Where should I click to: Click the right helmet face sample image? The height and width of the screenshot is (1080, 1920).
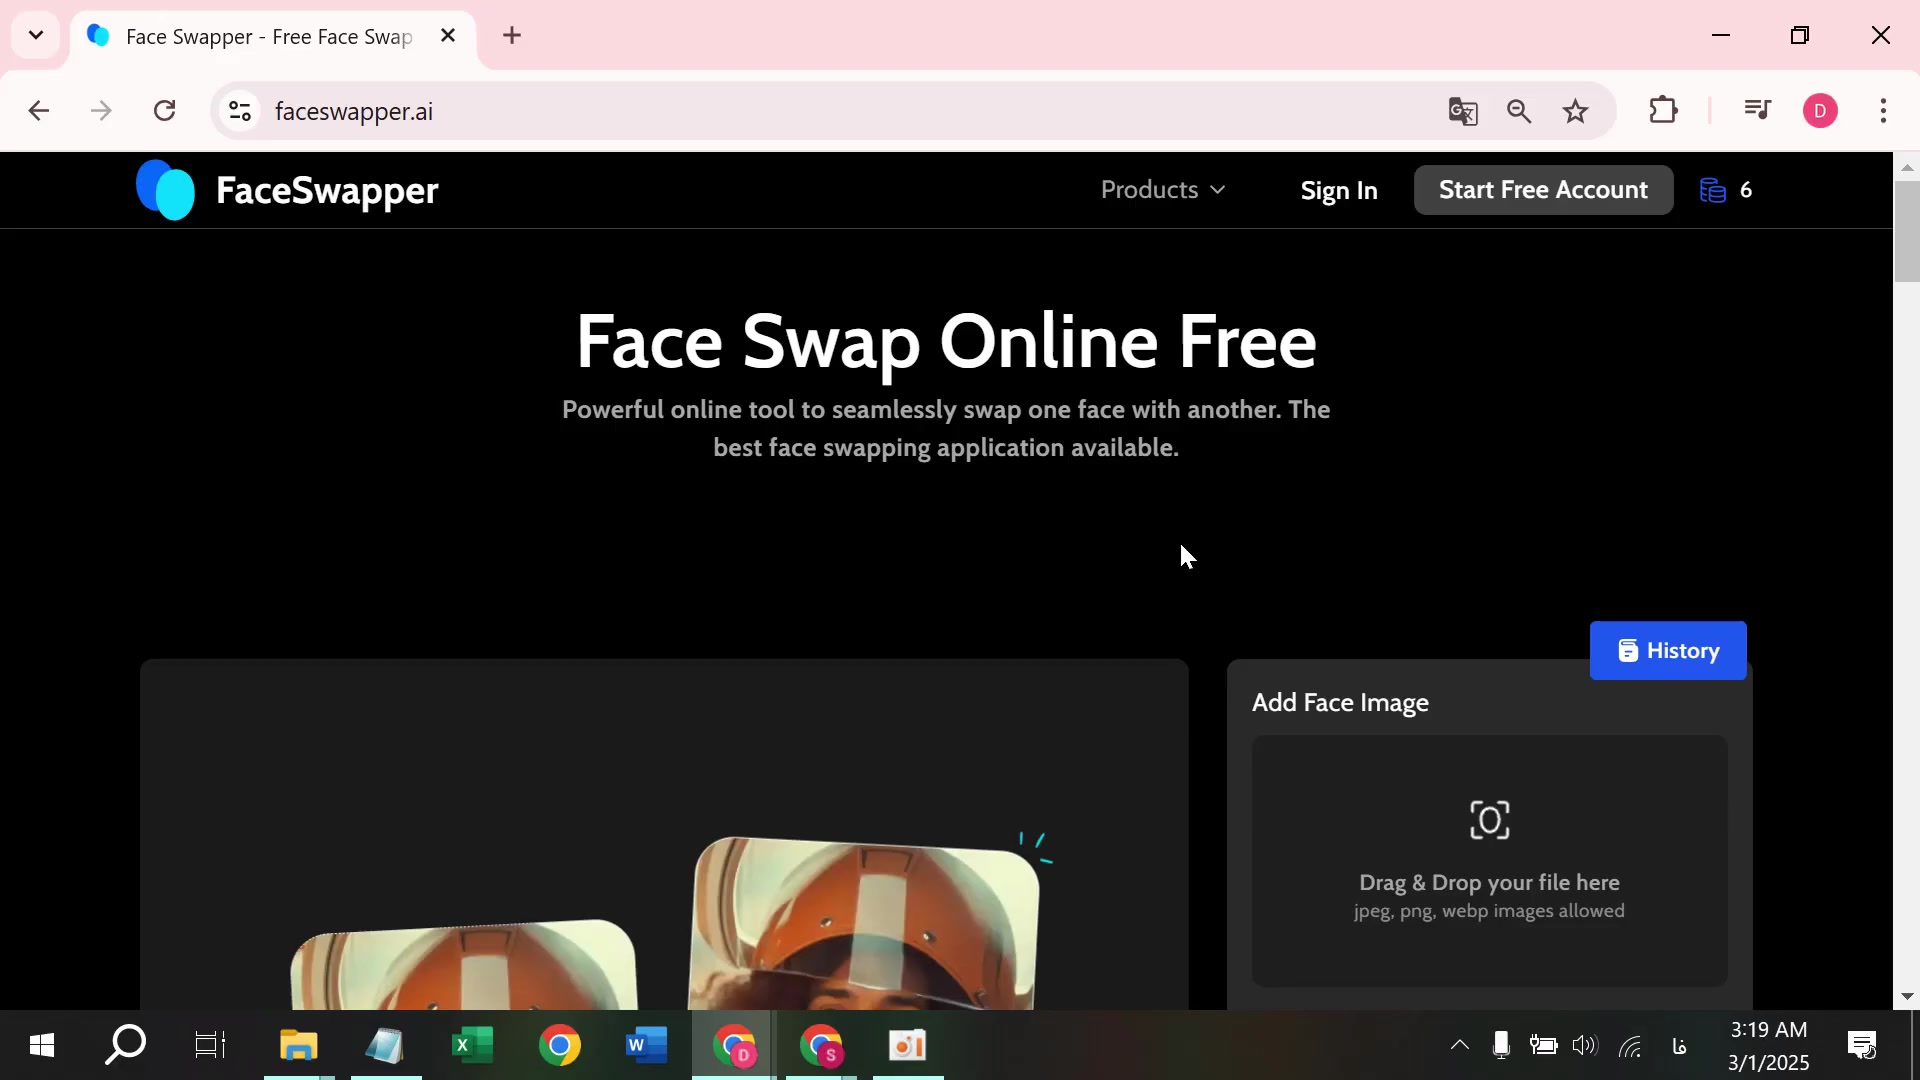click(x=865, y=922)
